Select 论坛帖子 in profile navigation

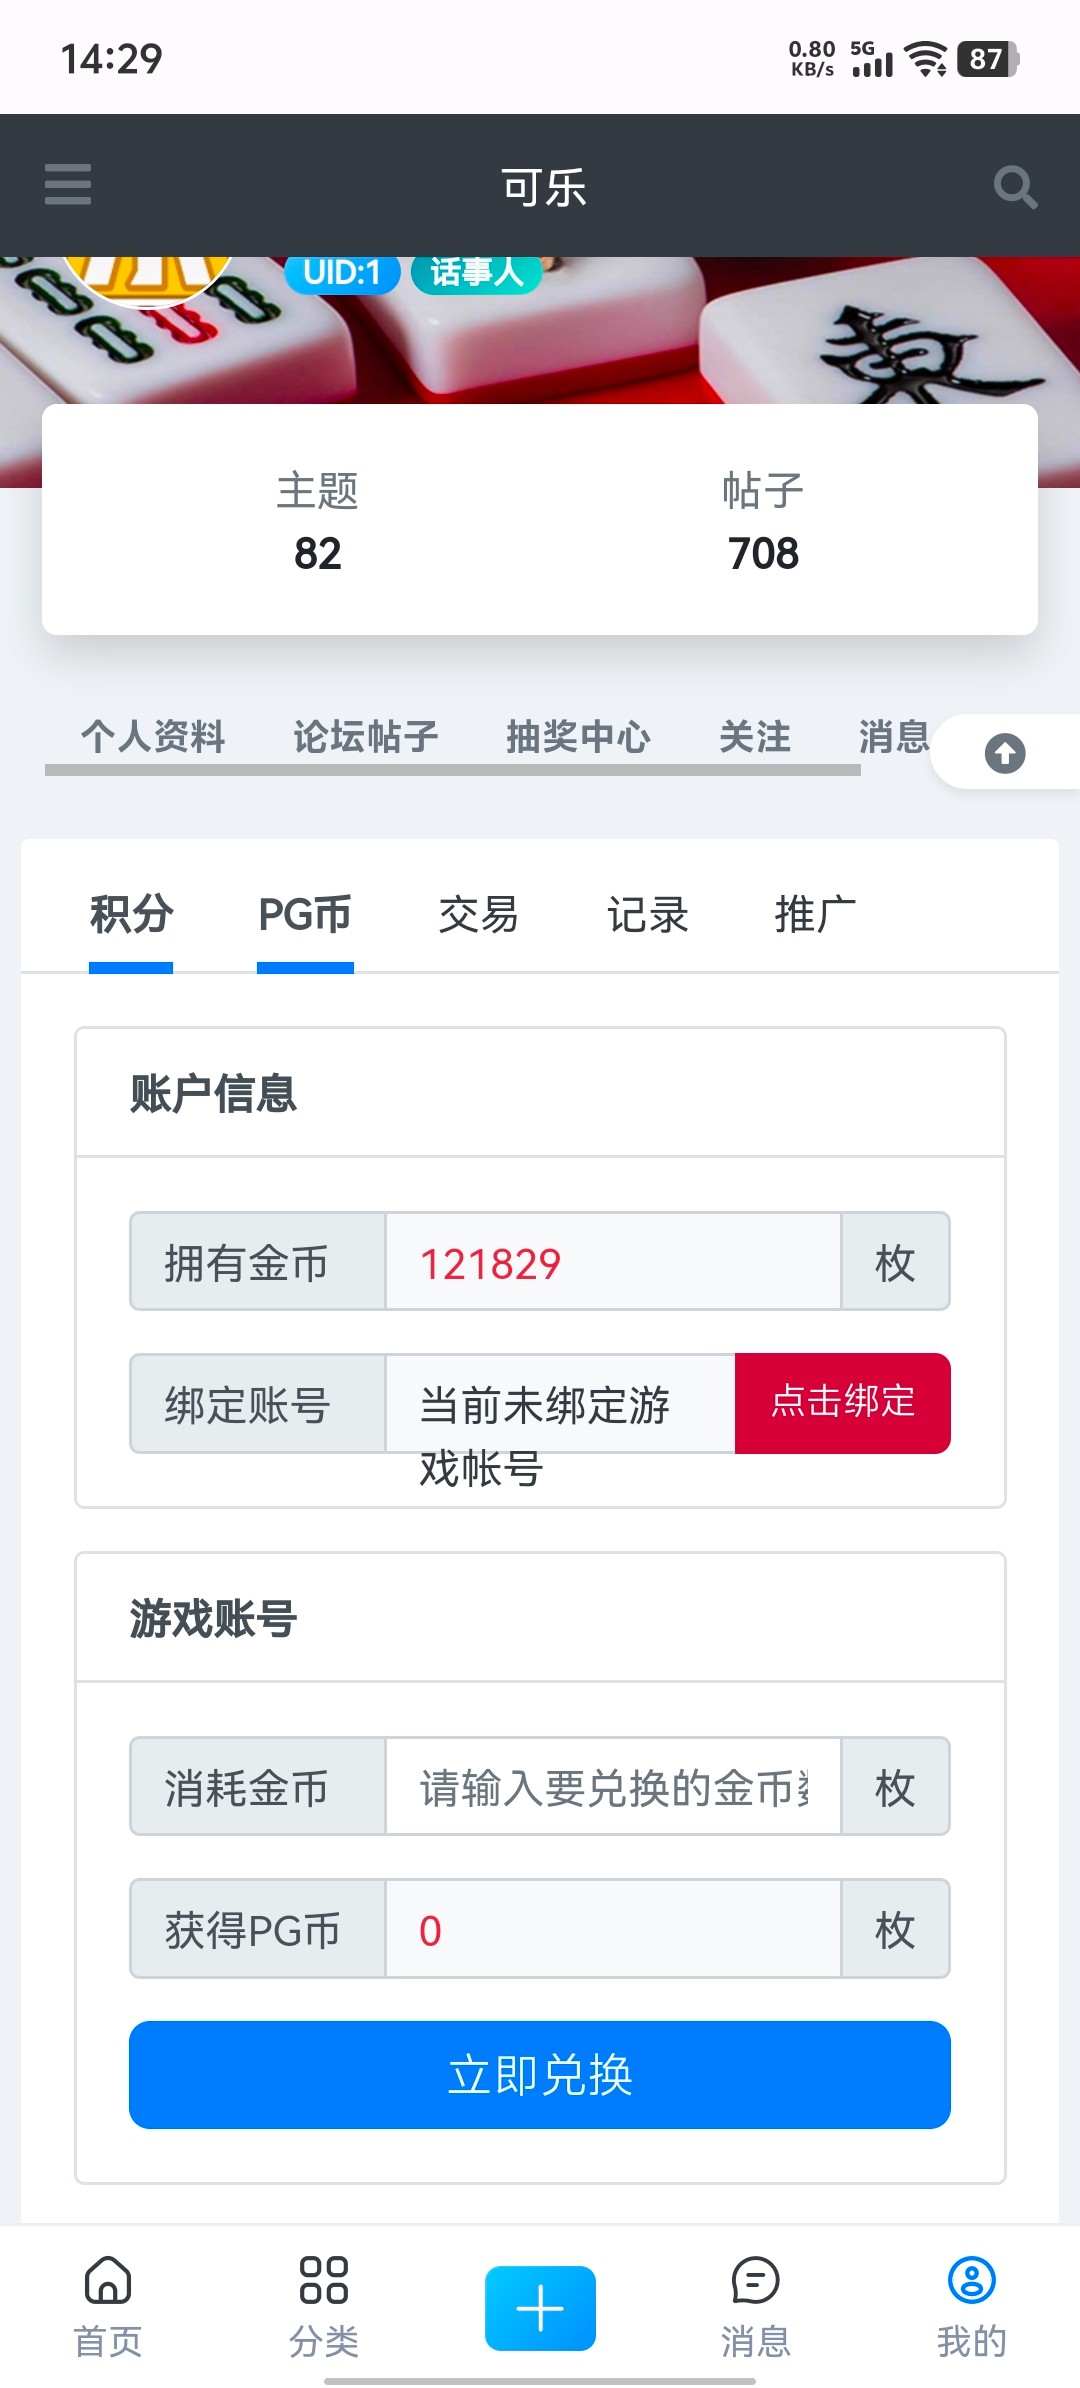[x=365, y=737]
